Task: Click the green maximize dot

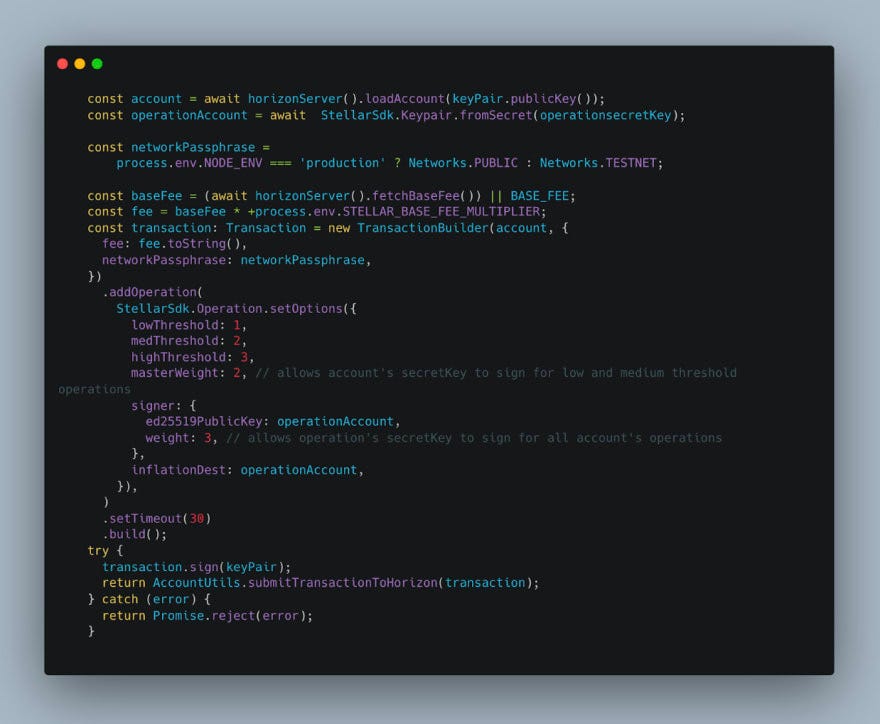Action: (97, 63)
